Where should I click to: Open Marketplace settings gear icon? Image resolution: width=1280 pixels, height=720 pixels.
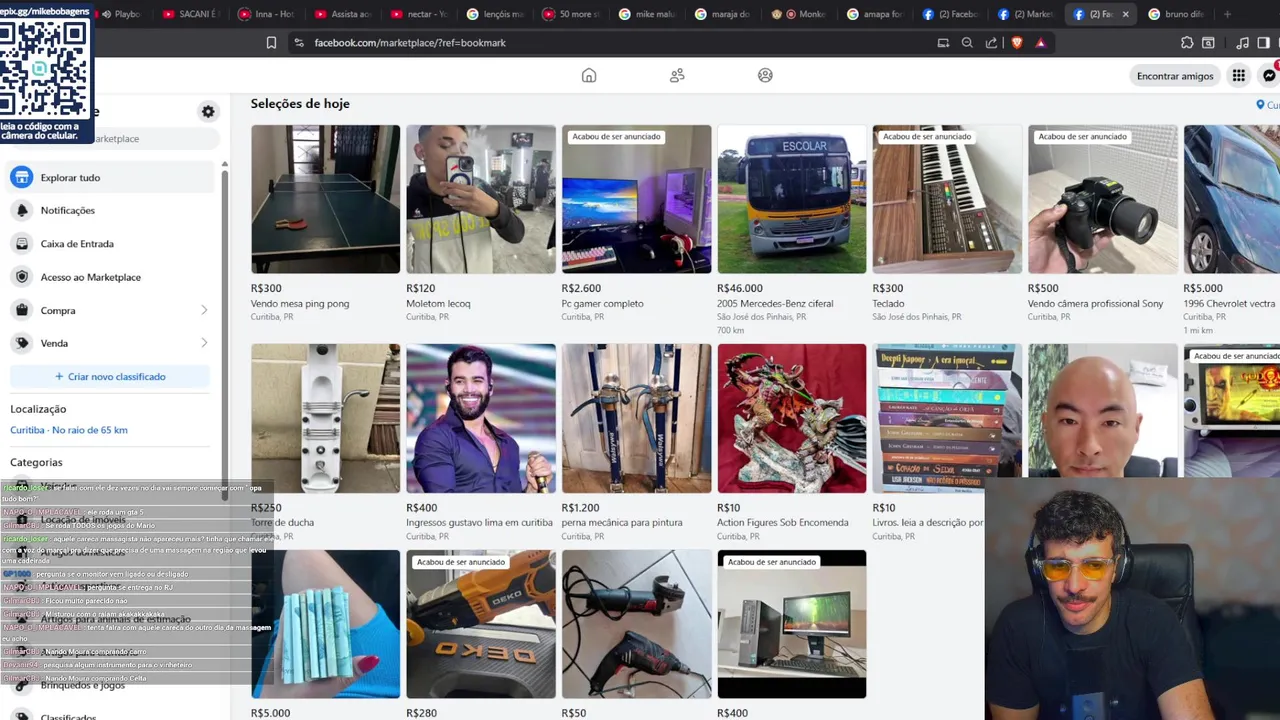click(208, 111)
